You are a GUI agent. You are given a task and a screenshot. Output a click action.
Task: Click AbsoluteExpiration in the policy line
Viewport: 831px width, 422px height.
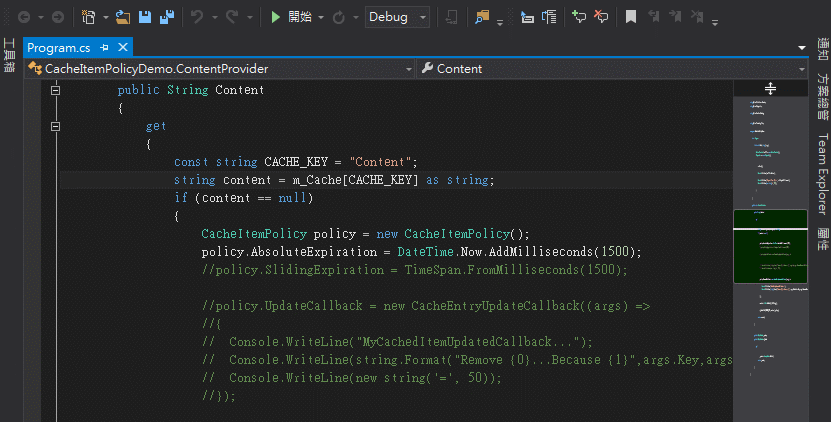click(314, 252)
